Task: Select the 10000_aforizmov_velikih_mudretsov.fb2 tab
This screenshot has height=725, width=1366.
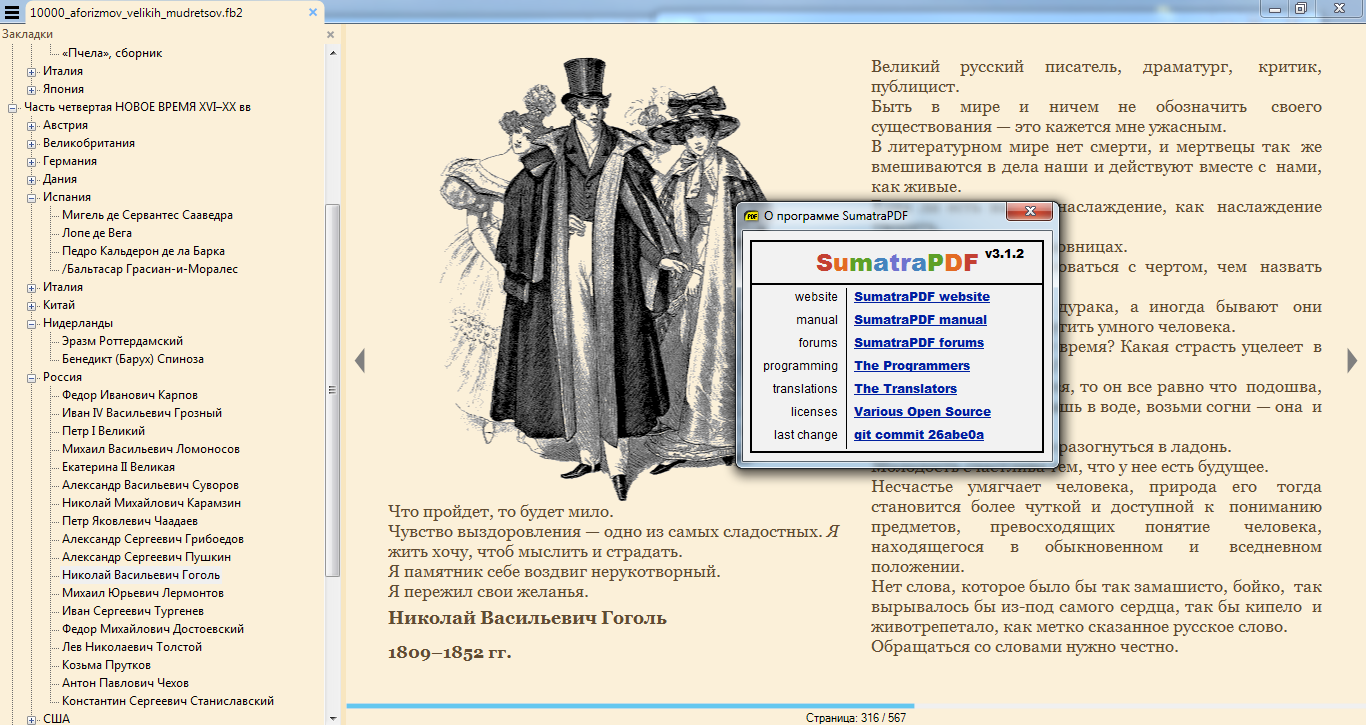Action: coord(135,13)
